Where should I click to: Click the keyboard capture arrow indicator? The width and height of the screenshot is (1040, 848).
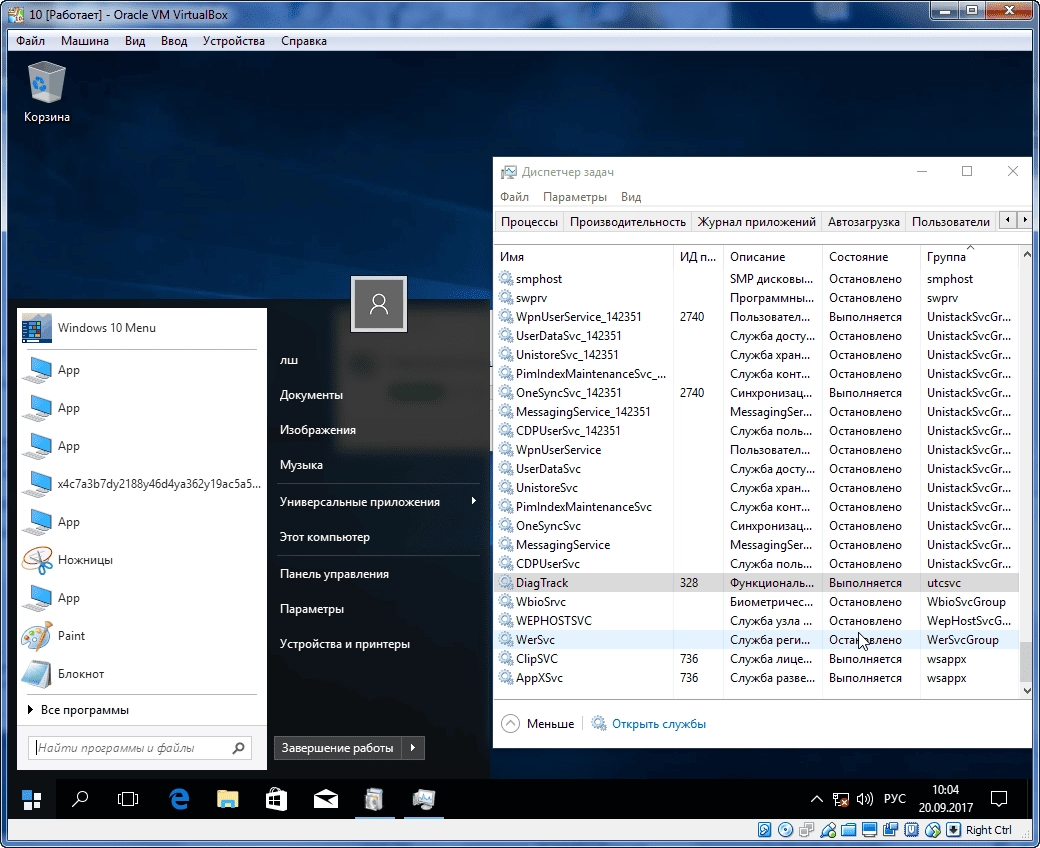[953, 829]
